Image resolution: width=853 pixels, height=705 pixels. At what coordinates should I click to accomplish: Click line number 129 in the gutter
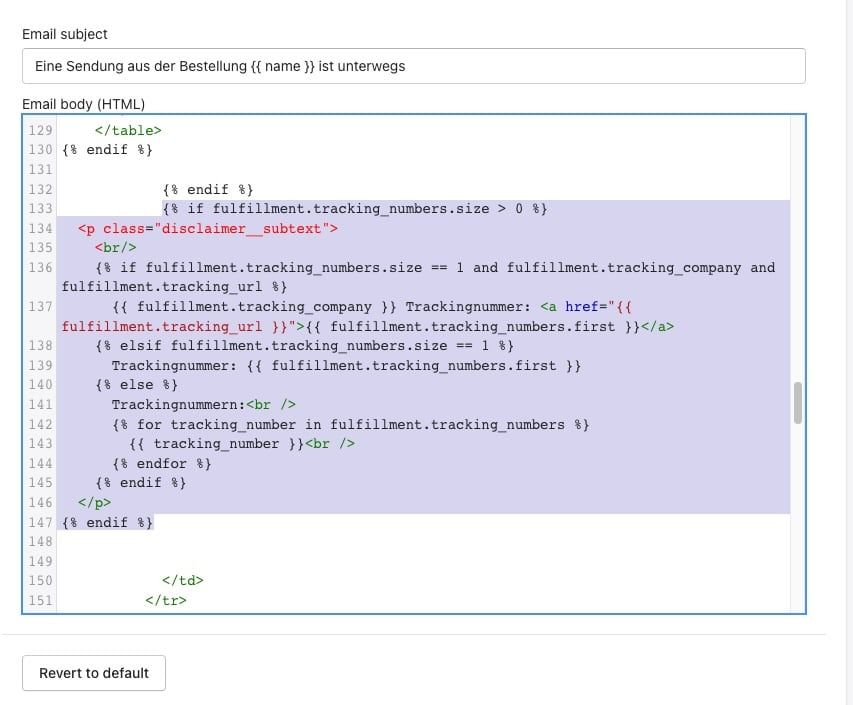40,130
